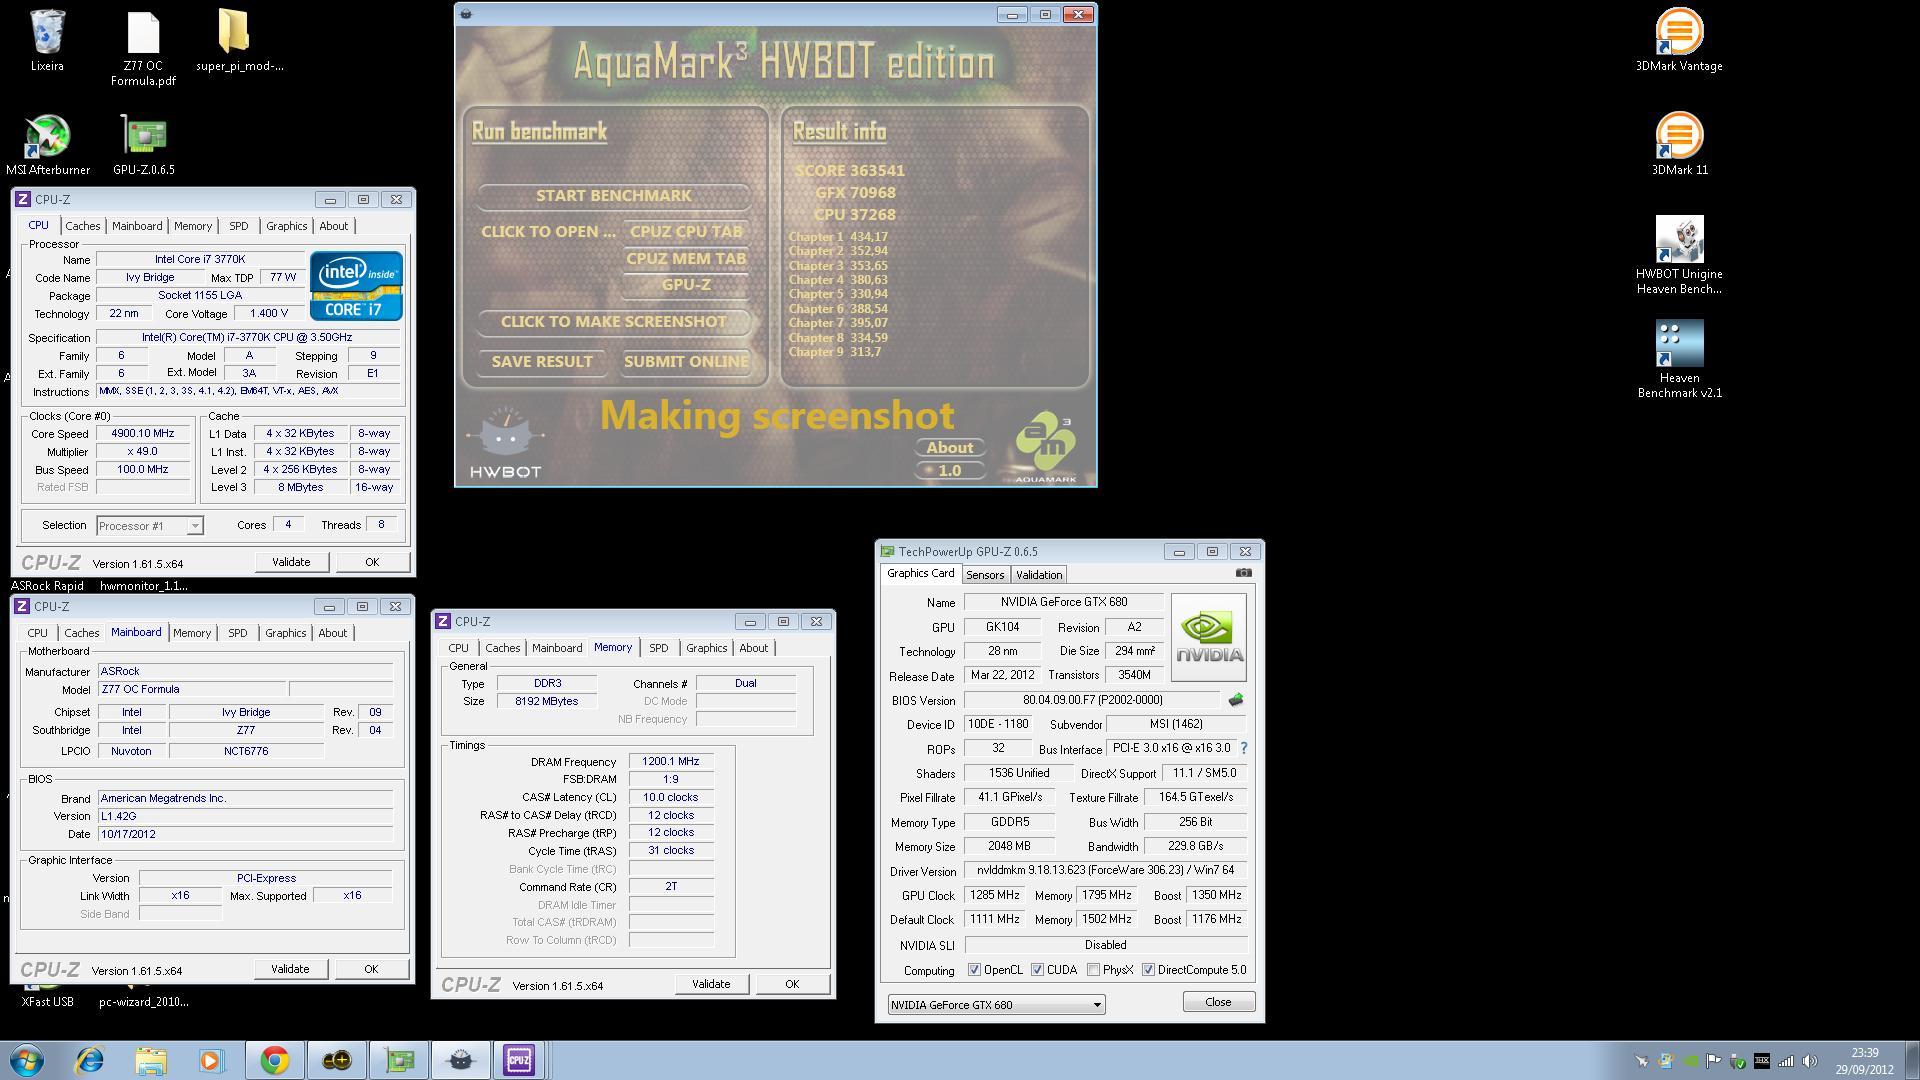Open Mainboard tab in memory CPU-Z window

click(x=557, y=648)
